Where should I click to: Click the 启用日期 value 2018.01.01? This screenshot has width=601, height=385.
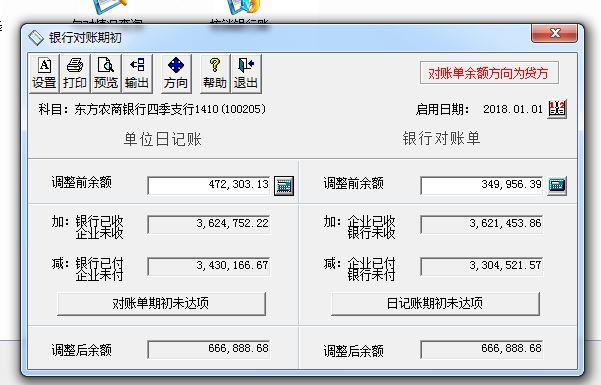pos(513,109)
